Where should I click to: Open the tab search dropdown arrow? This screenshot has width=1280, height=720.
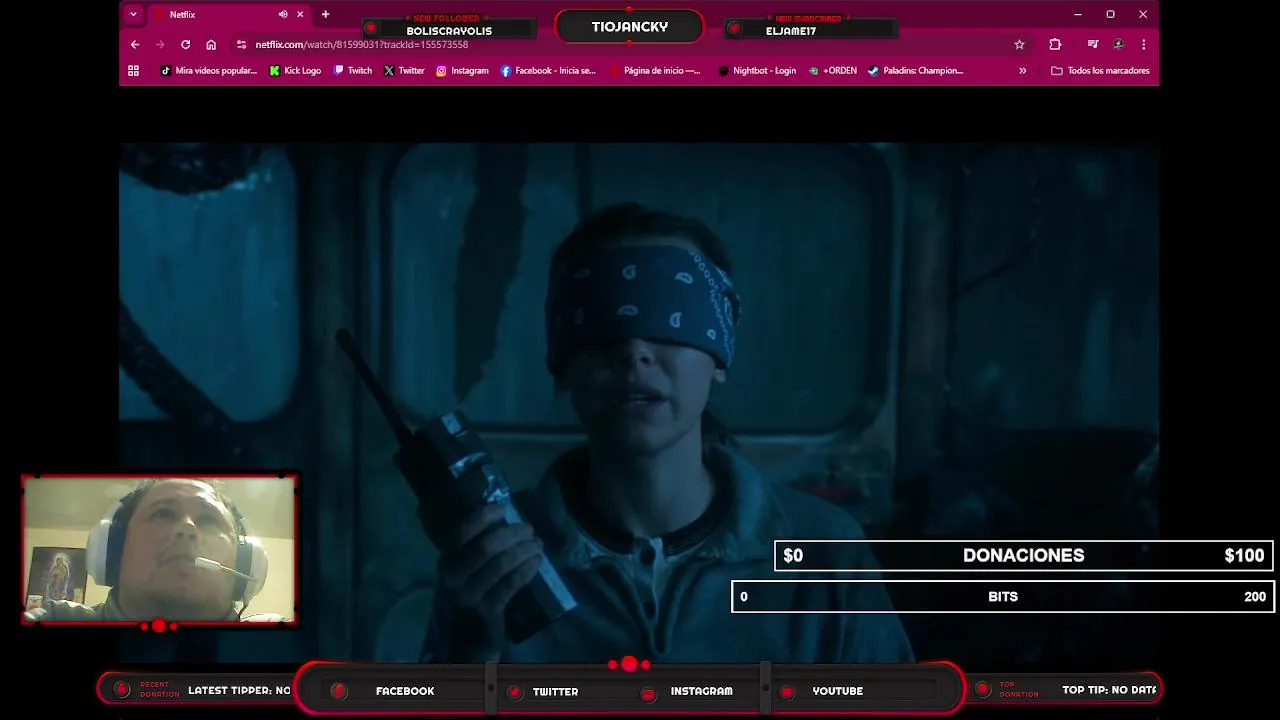coord(133,14)
